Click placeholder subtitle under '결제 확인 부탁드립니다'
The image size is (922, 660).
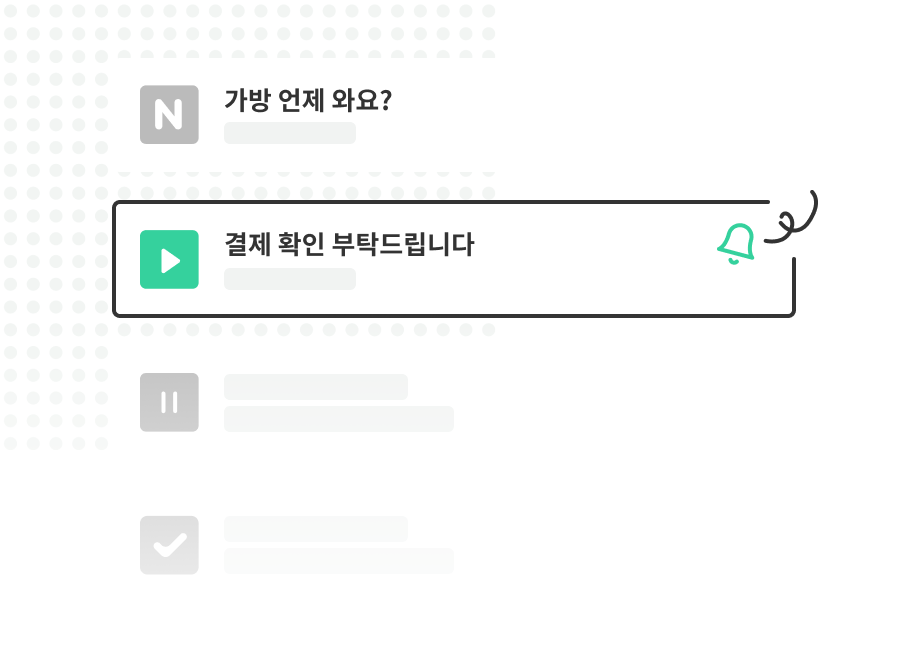click(x=290, y=279)
